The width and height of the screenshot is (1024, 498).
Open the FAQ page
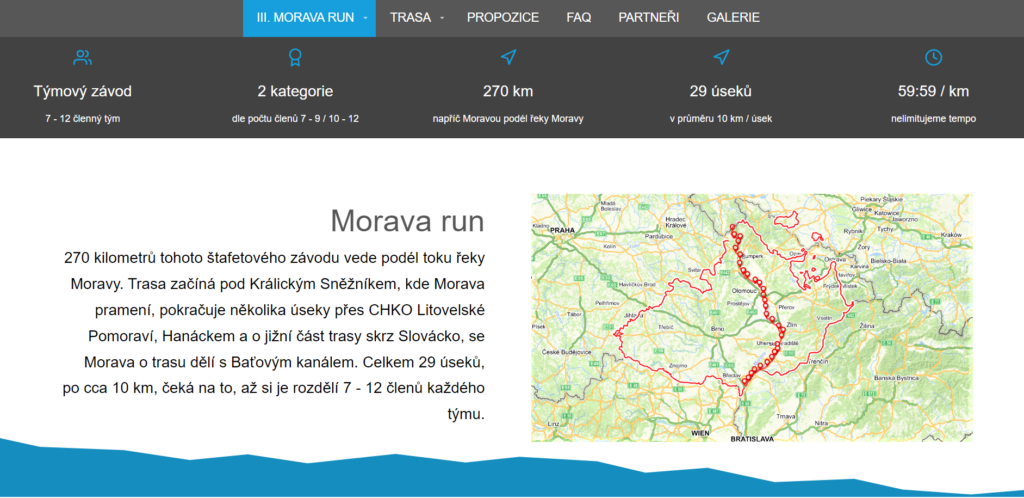(579, 18)
